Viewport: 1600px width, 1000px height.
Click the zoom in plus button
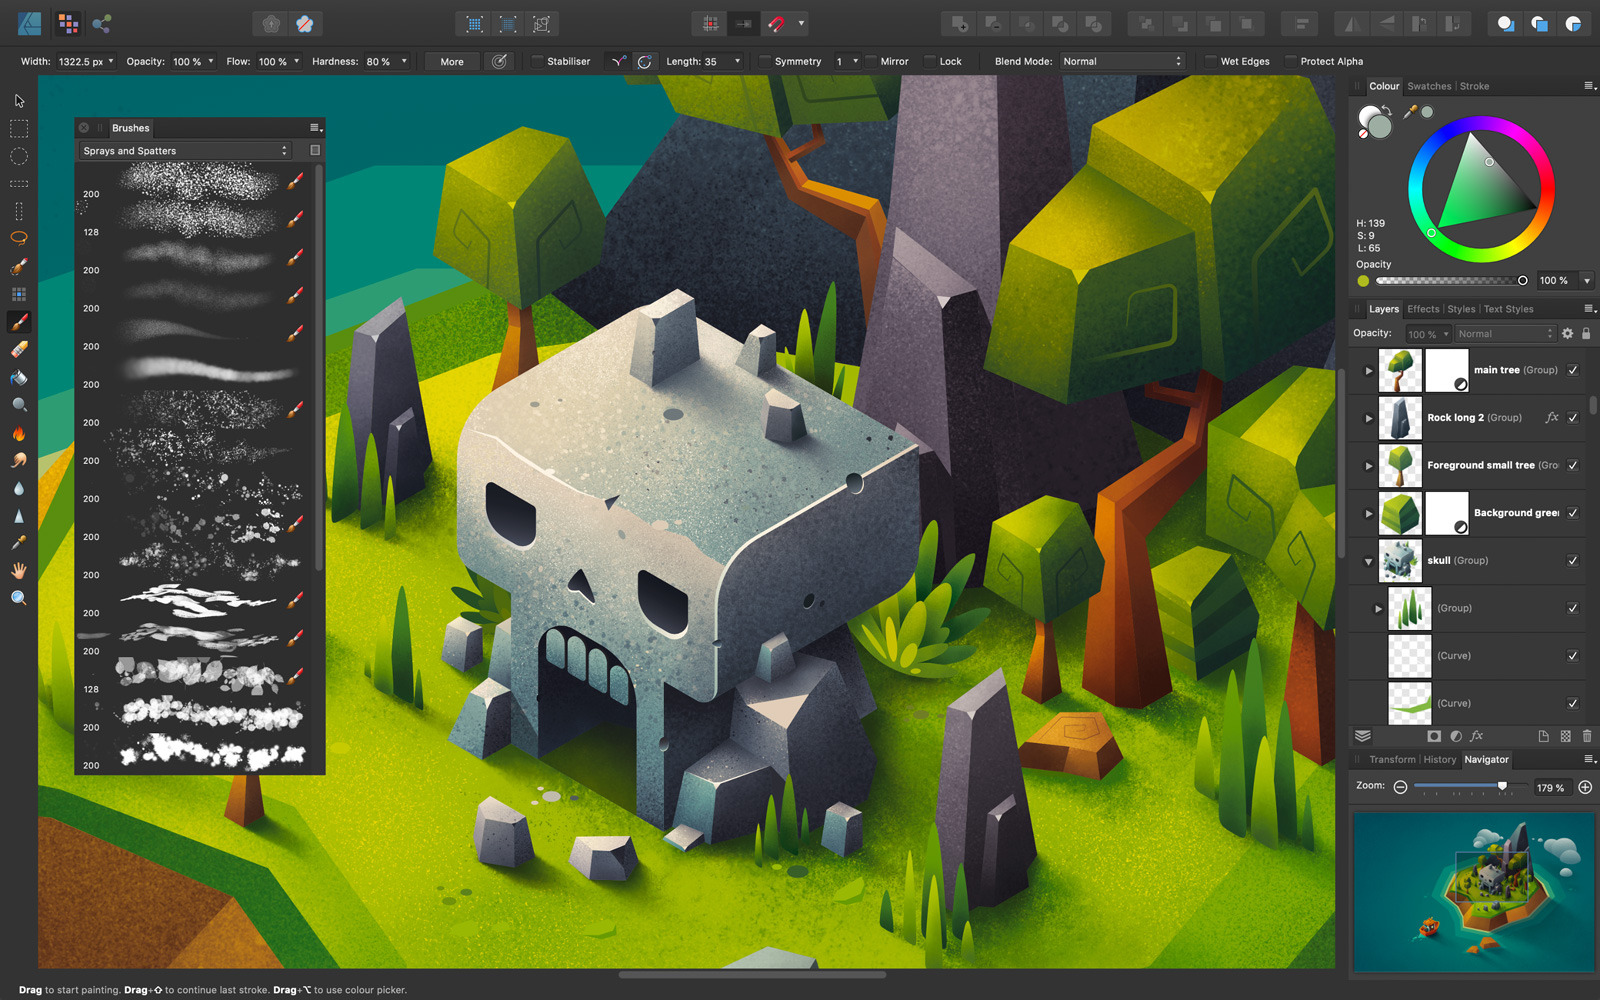coord(1585,788)
